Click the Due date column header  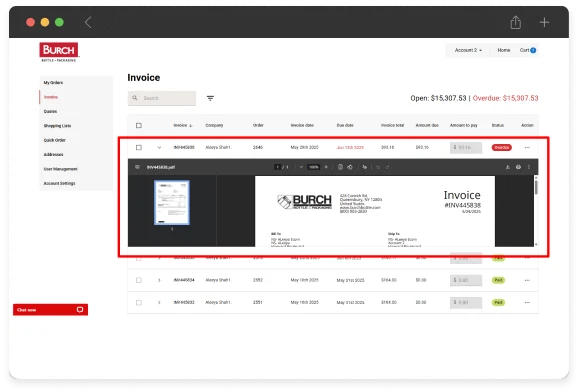pos(345,126)
